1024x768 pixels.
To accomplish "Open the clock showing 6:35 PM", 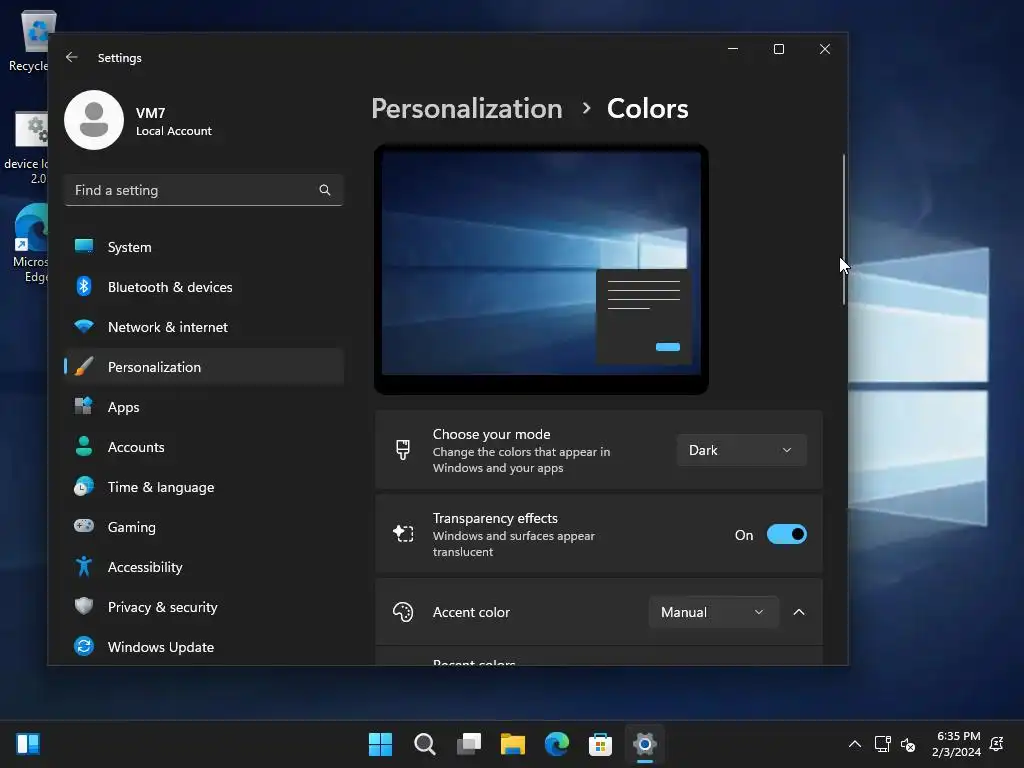I will pyautogui.click(x=957, y=744).
